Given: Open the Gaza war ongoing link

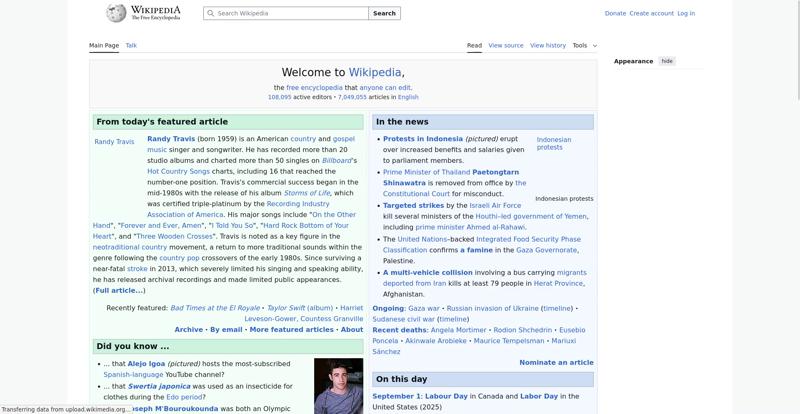Looking at the screenshot, I should point(423,308).
